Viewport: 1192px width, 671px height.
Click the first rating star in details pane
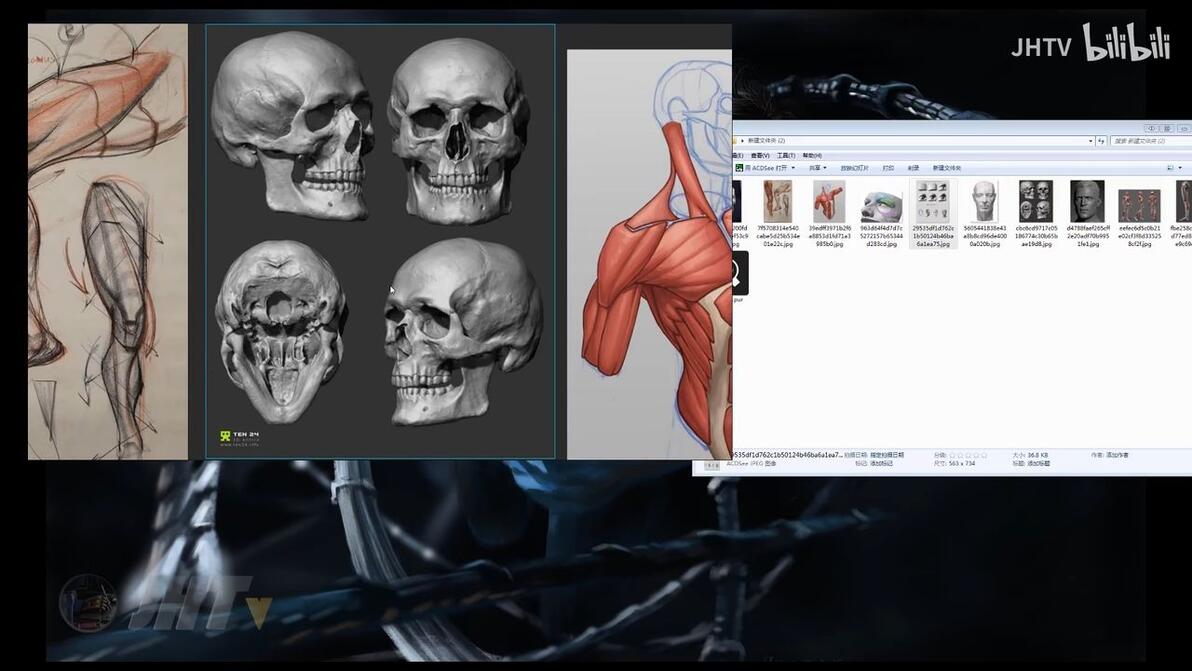point(952,455)
